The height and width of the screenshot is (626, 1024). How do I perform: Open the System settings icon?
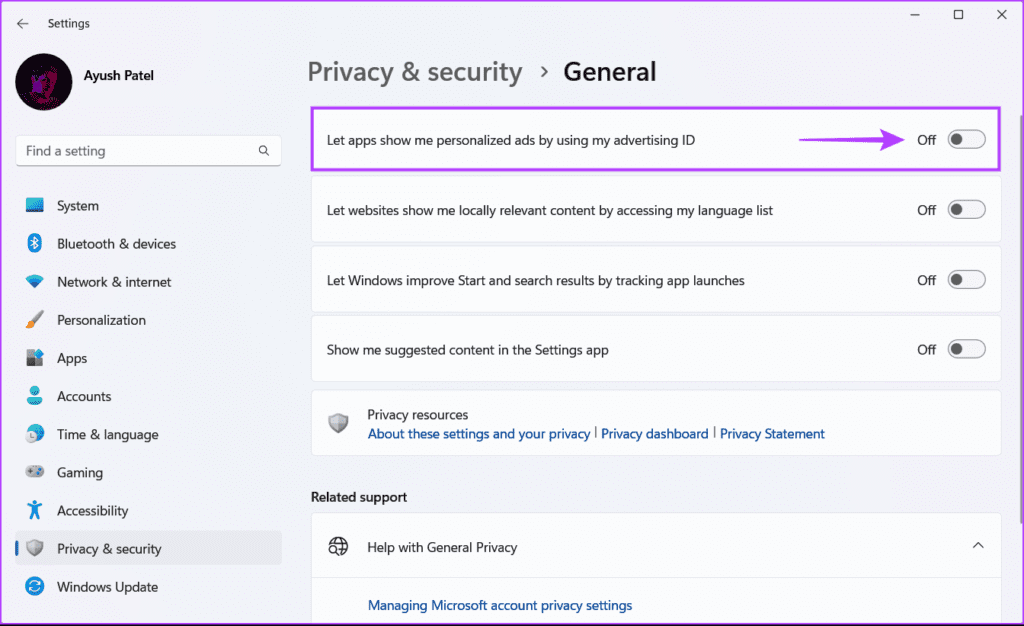click(35, 206)
